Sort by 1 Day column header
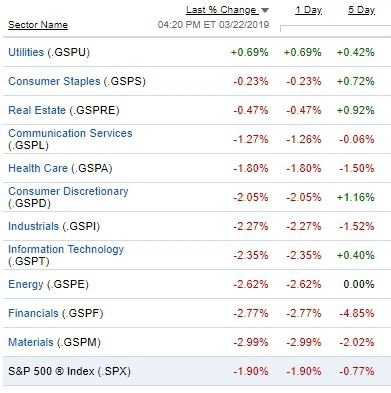The width and height of the screenshot is (391, 393). pos(309,10)
